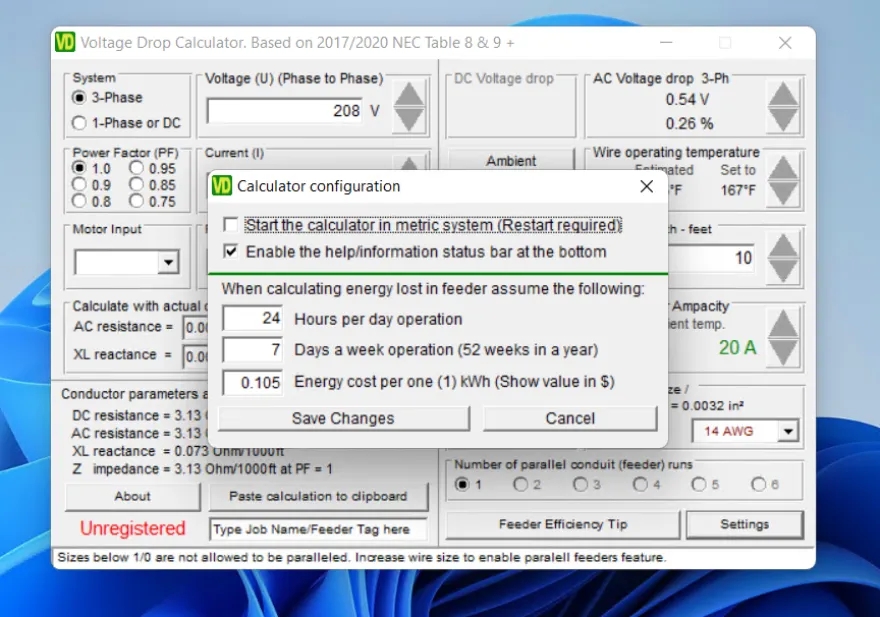The height and width of the screenshot is (617, 880).
Task: Increase ampacity with the up arrow
Action: point(783,323)
